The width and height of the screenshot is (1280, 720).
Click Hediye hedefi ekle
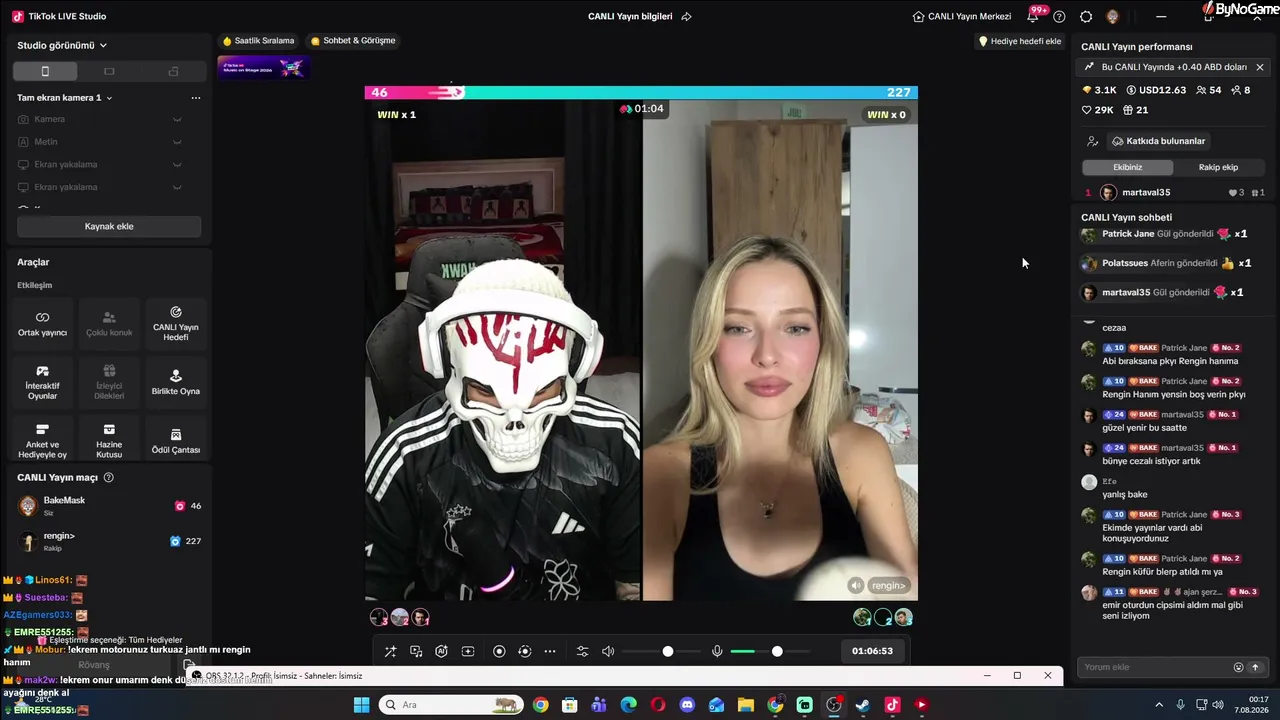[x=1020, y=41]
